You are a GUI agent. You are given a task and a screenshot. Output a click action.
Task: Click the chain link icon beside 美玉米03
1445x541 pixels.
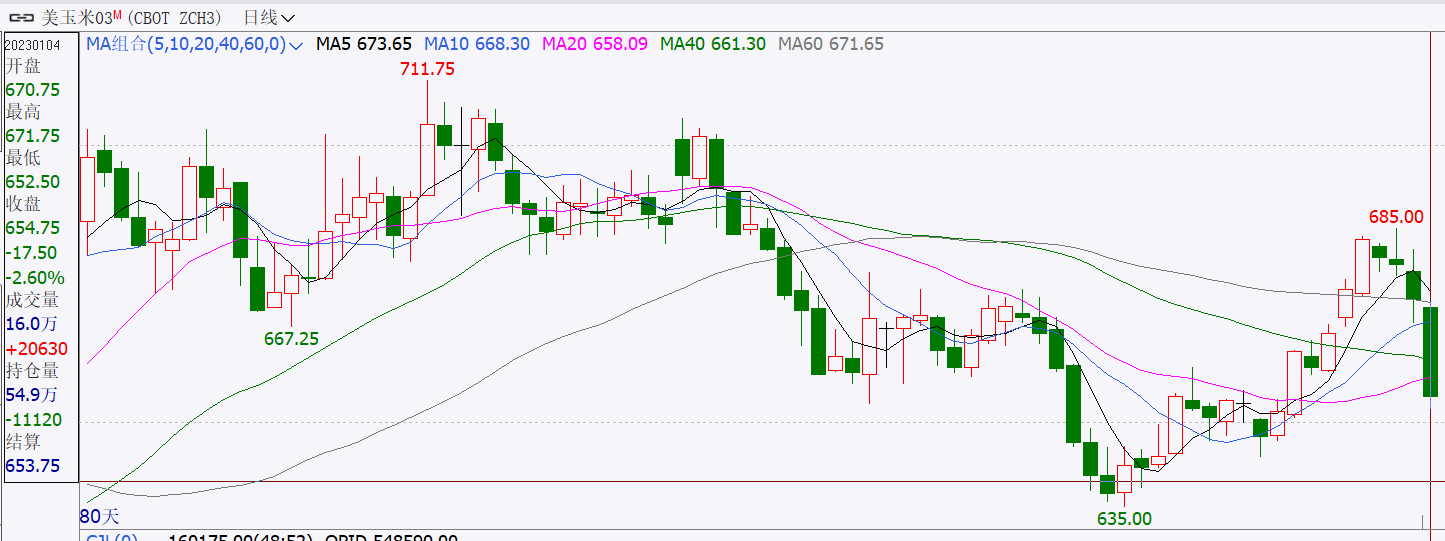click(23, 17)
